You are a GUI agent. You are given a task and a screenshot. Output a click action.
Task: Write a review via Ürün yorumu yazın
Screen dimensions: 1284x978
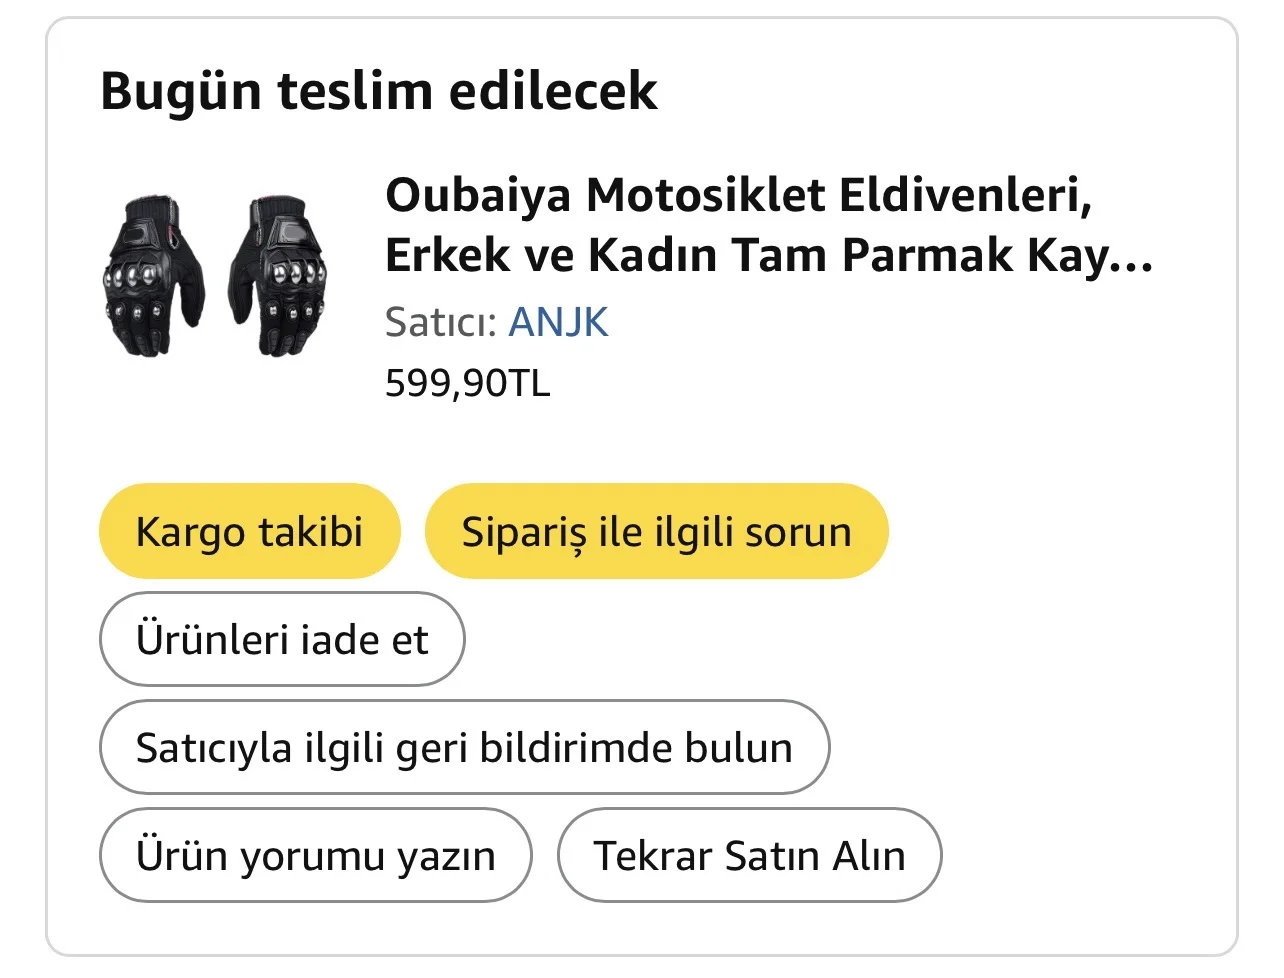(315, 855)
